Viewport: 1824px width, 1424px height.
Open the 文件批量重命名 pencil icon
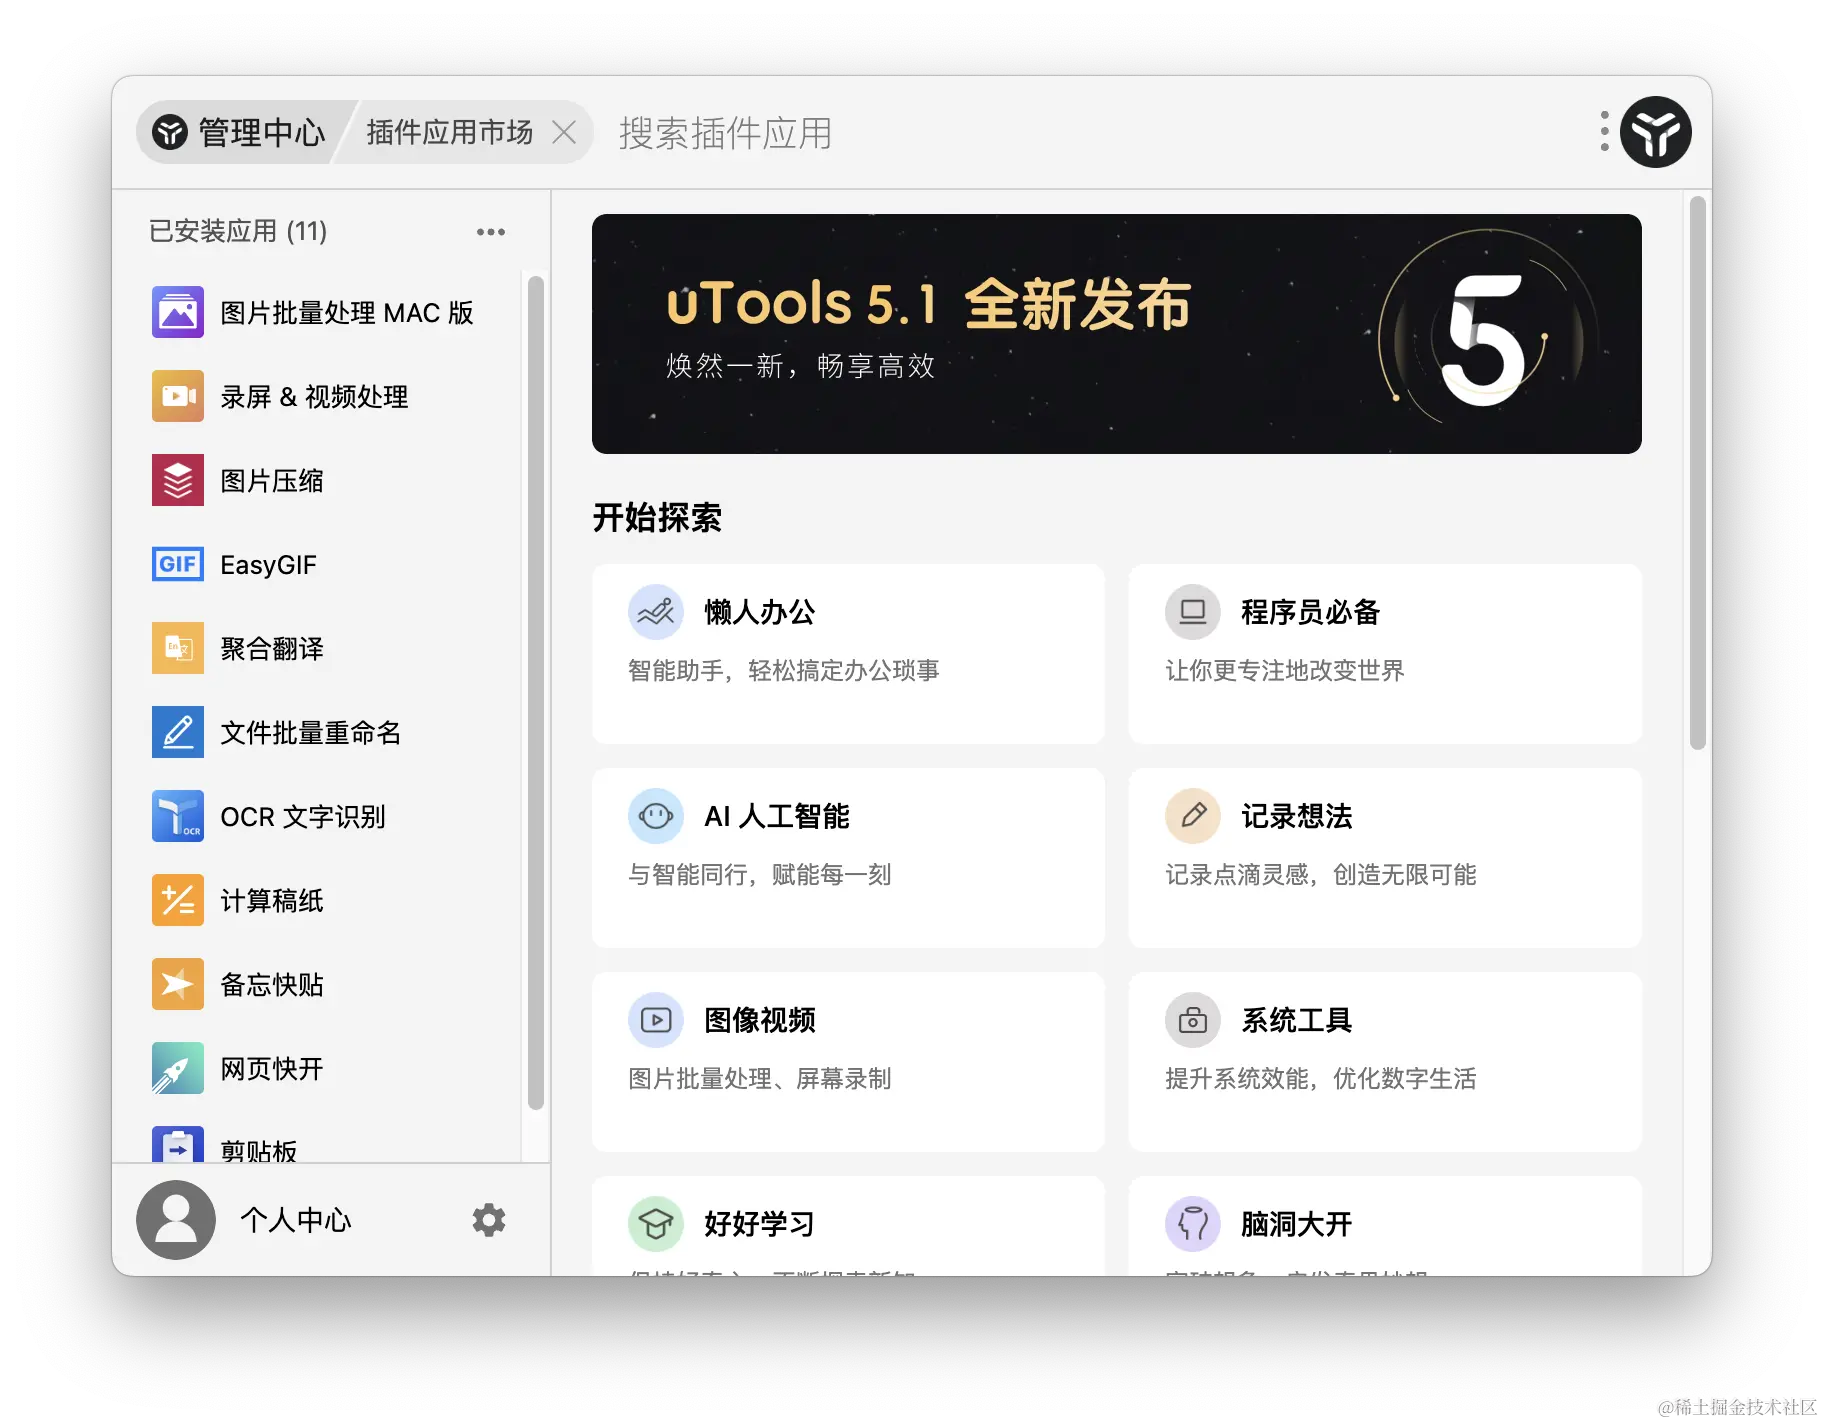click(x=178, y=732)
